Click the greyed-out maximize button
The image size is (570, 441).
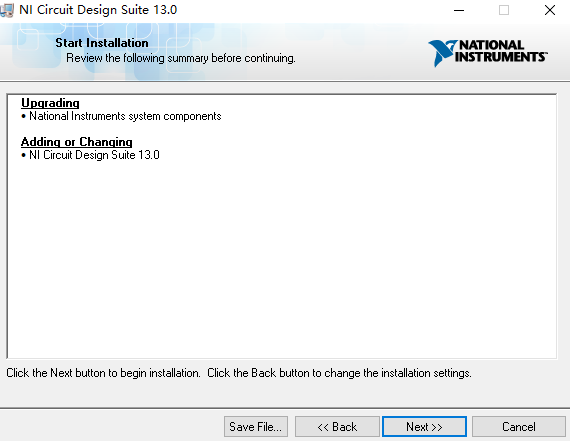pos(504,10)
